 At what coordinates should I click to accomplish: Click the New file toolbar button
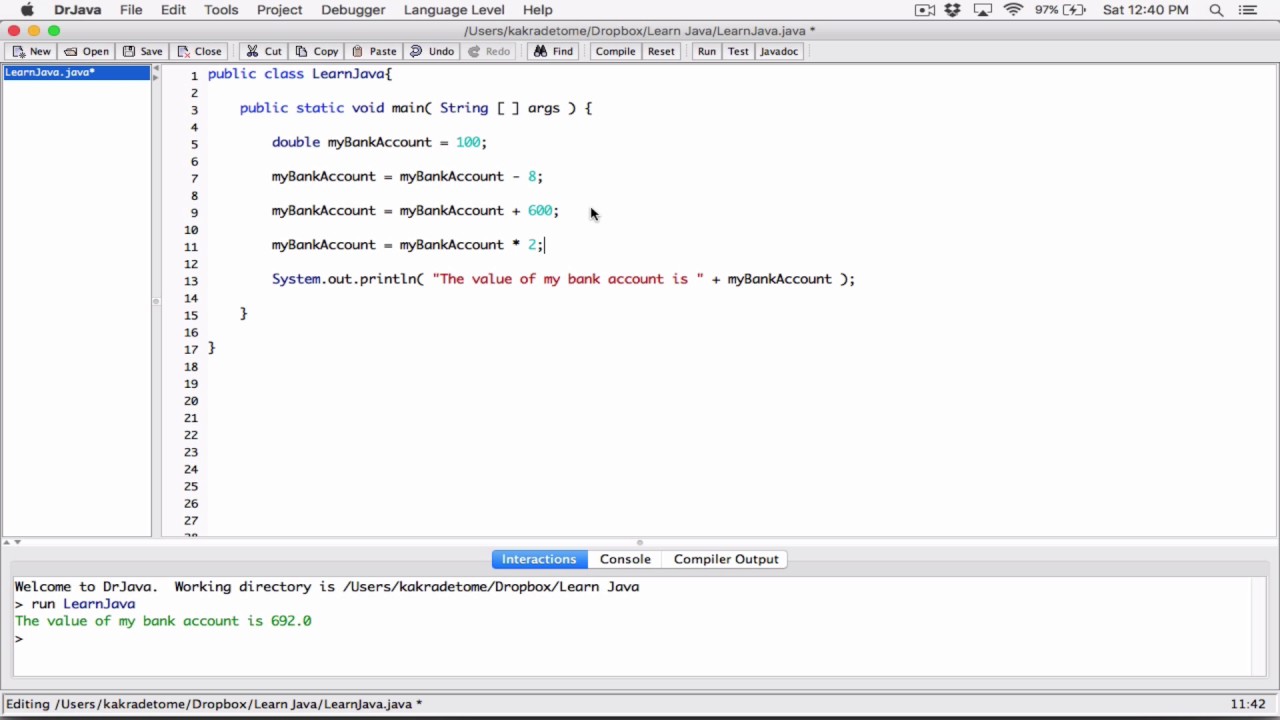tap(31, 51)
